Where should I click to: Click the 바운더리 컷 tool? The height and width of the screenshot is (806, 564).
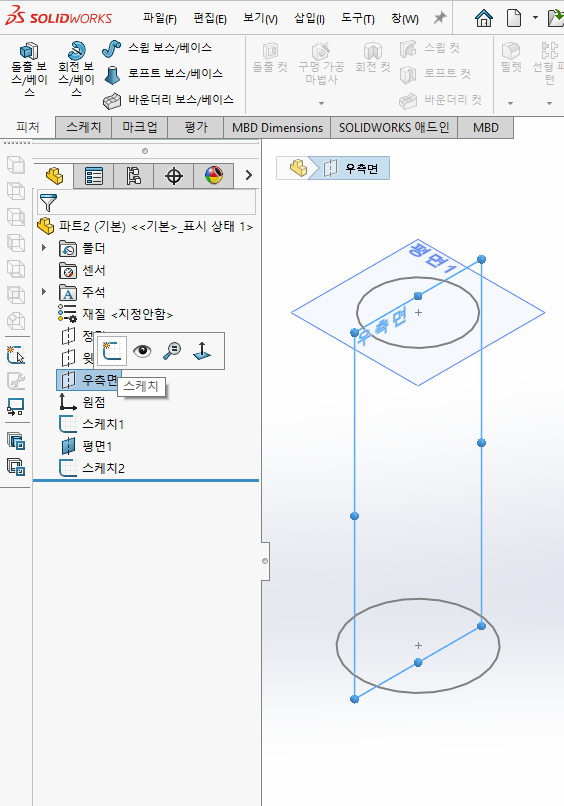(x=441, y=100)
